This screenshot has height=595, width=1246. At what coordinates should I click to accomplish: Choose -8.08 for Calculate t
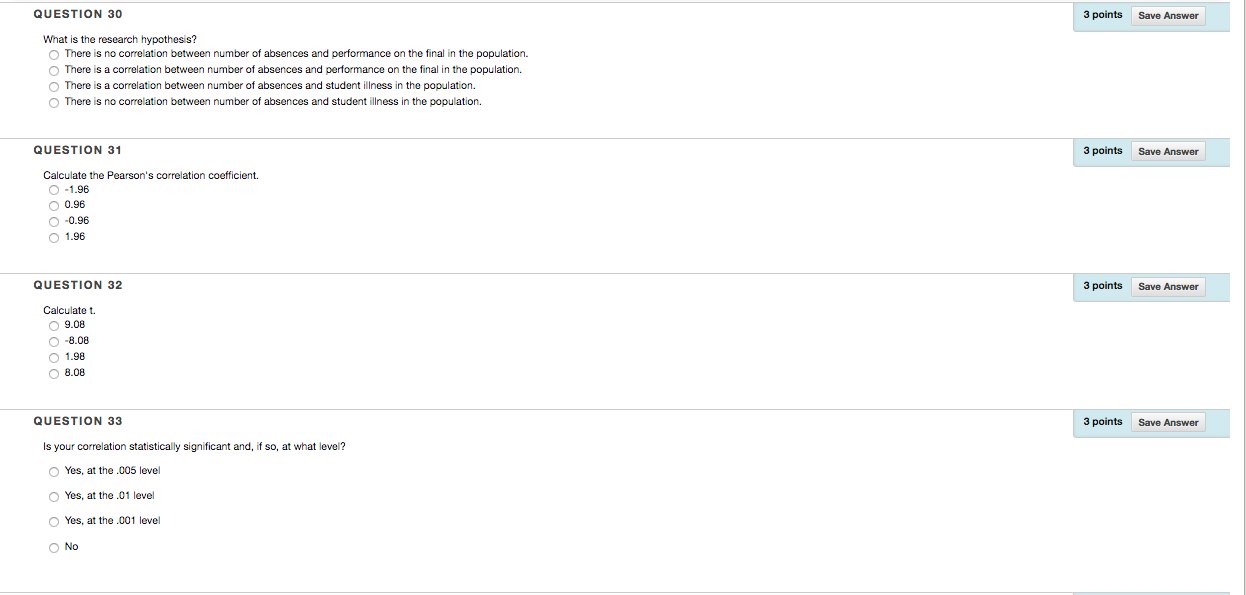(54, 341)
